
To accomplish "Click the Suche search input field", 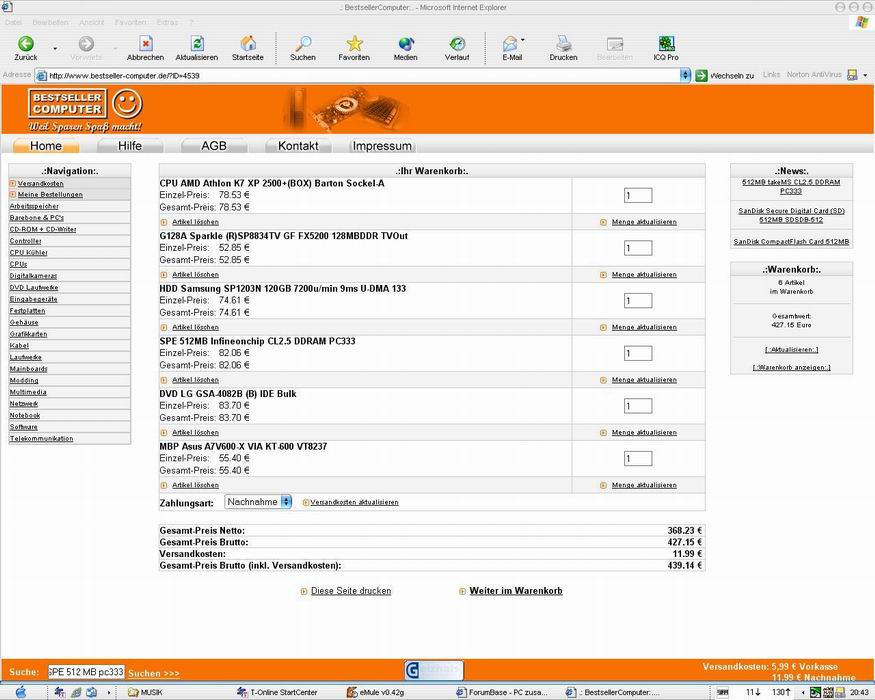I will (x=85, y=672).
